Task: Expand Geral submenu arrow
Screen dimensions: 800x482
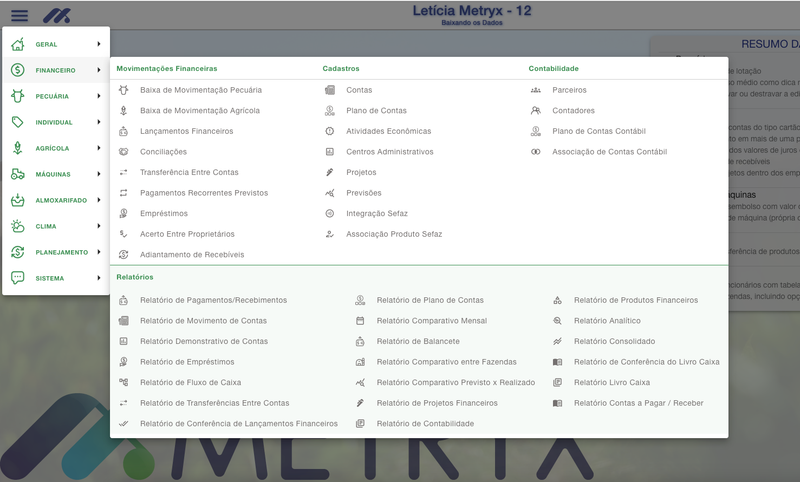Action: (98, 44)
